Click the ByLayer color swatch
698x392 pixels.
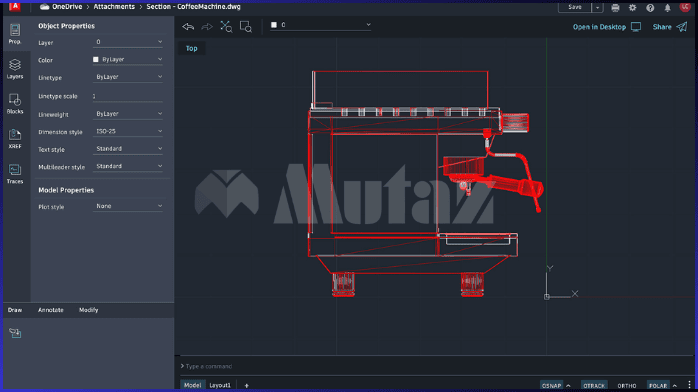[x=96, y=60]
